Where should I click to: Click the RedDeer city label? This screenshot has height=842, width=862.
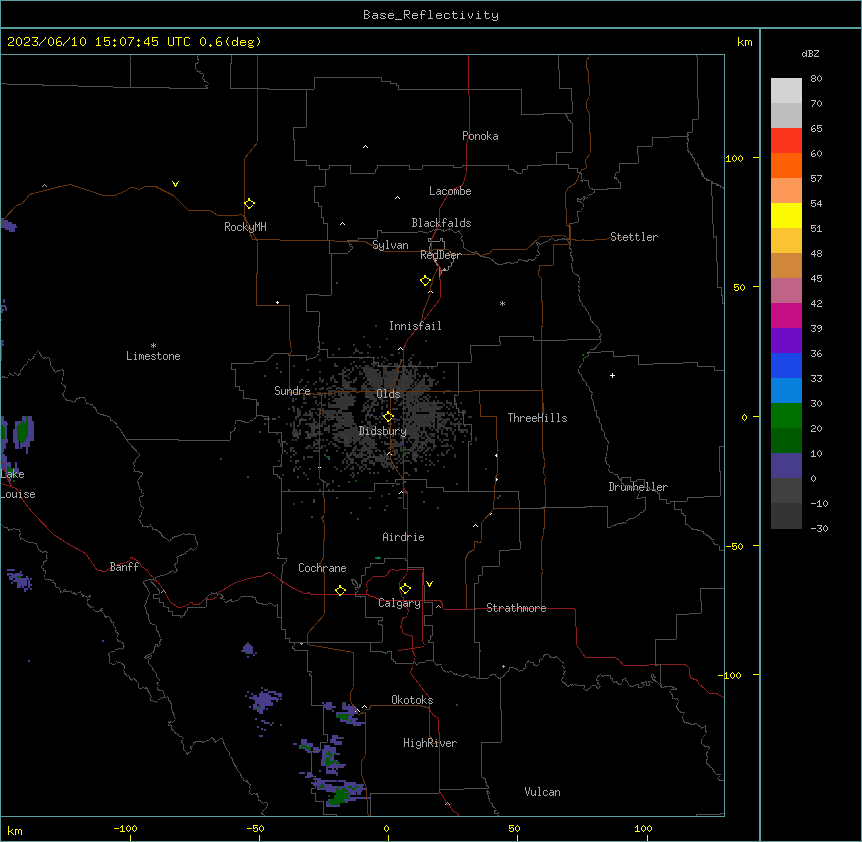pyautogui.click(x=440, y=255)
